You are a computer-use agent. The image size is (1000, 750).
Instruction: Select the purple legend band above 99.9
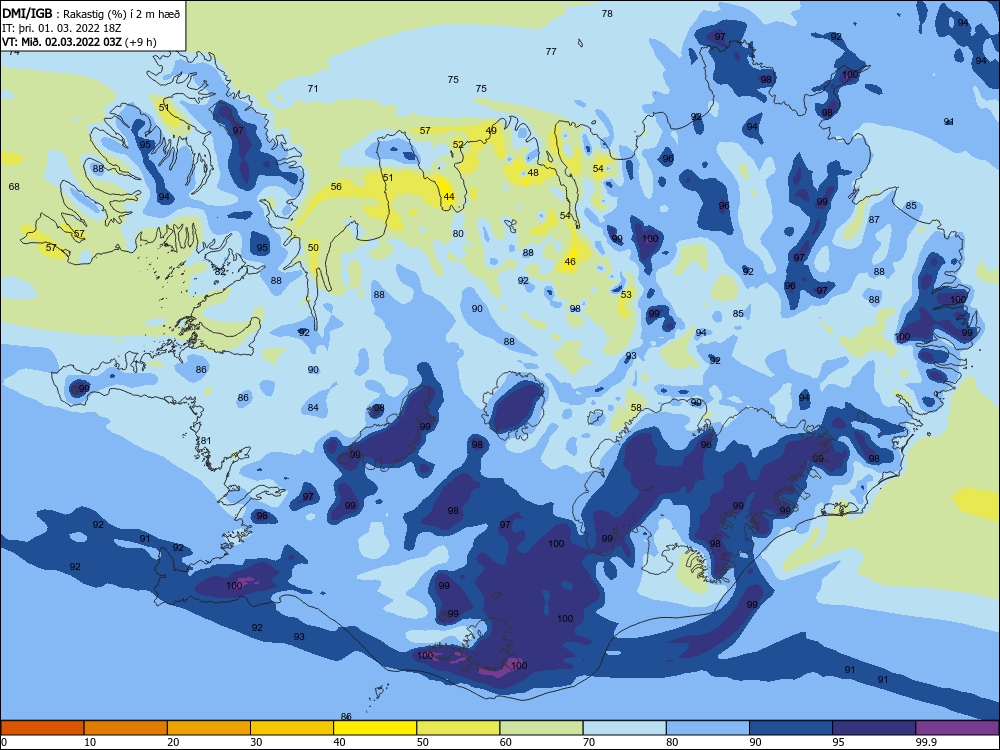point(957,728)
